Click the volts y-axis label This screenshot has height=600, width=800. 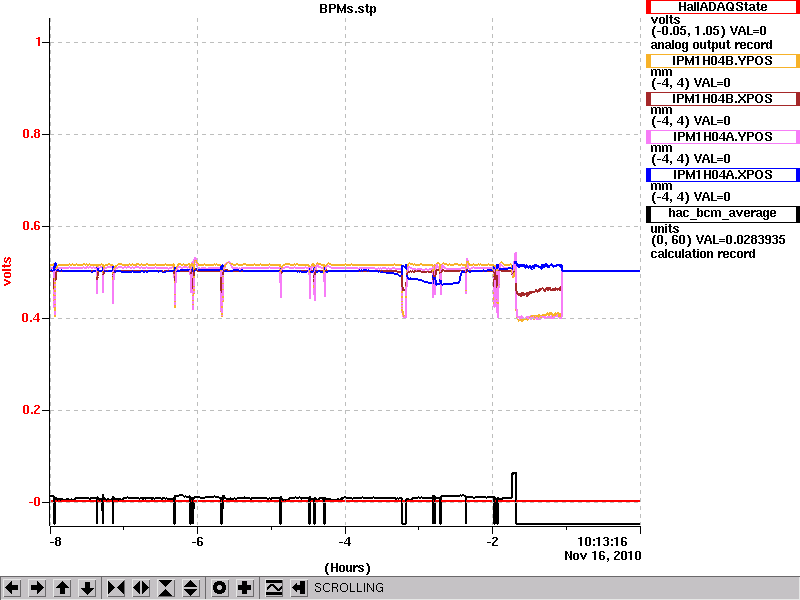pyautogui.click(x=7, y=271)
